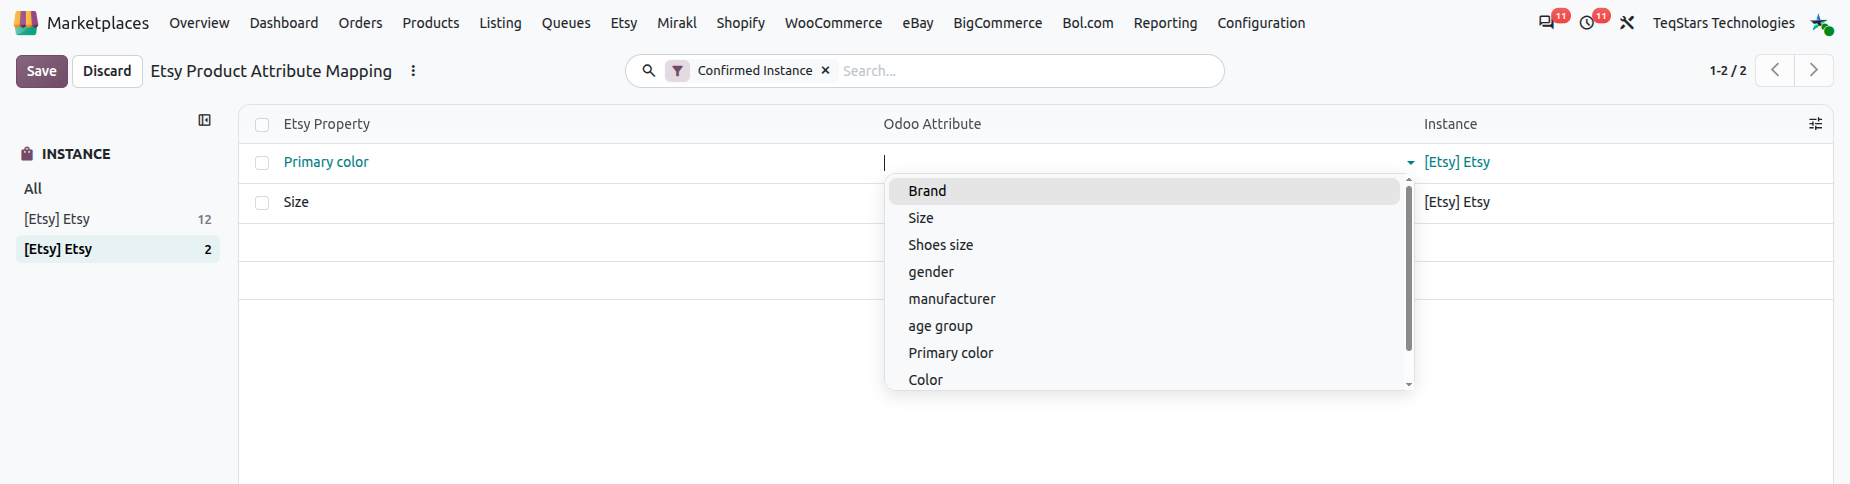Select [Etsy] Etsy instance with 12 records
This screenshot has width=1850, height=484.
118,219
